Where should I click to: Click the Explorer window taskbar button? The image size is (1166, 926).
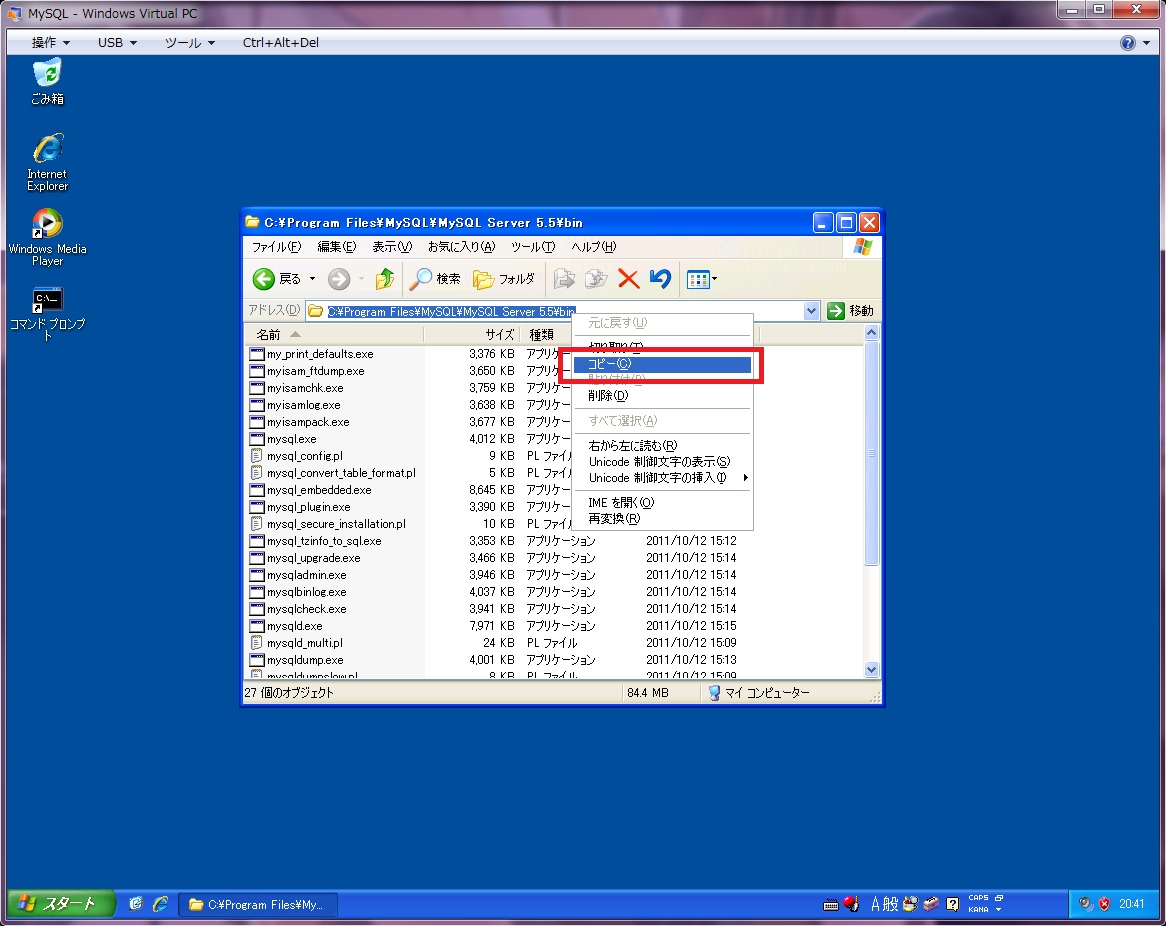[x=257, y=904]
